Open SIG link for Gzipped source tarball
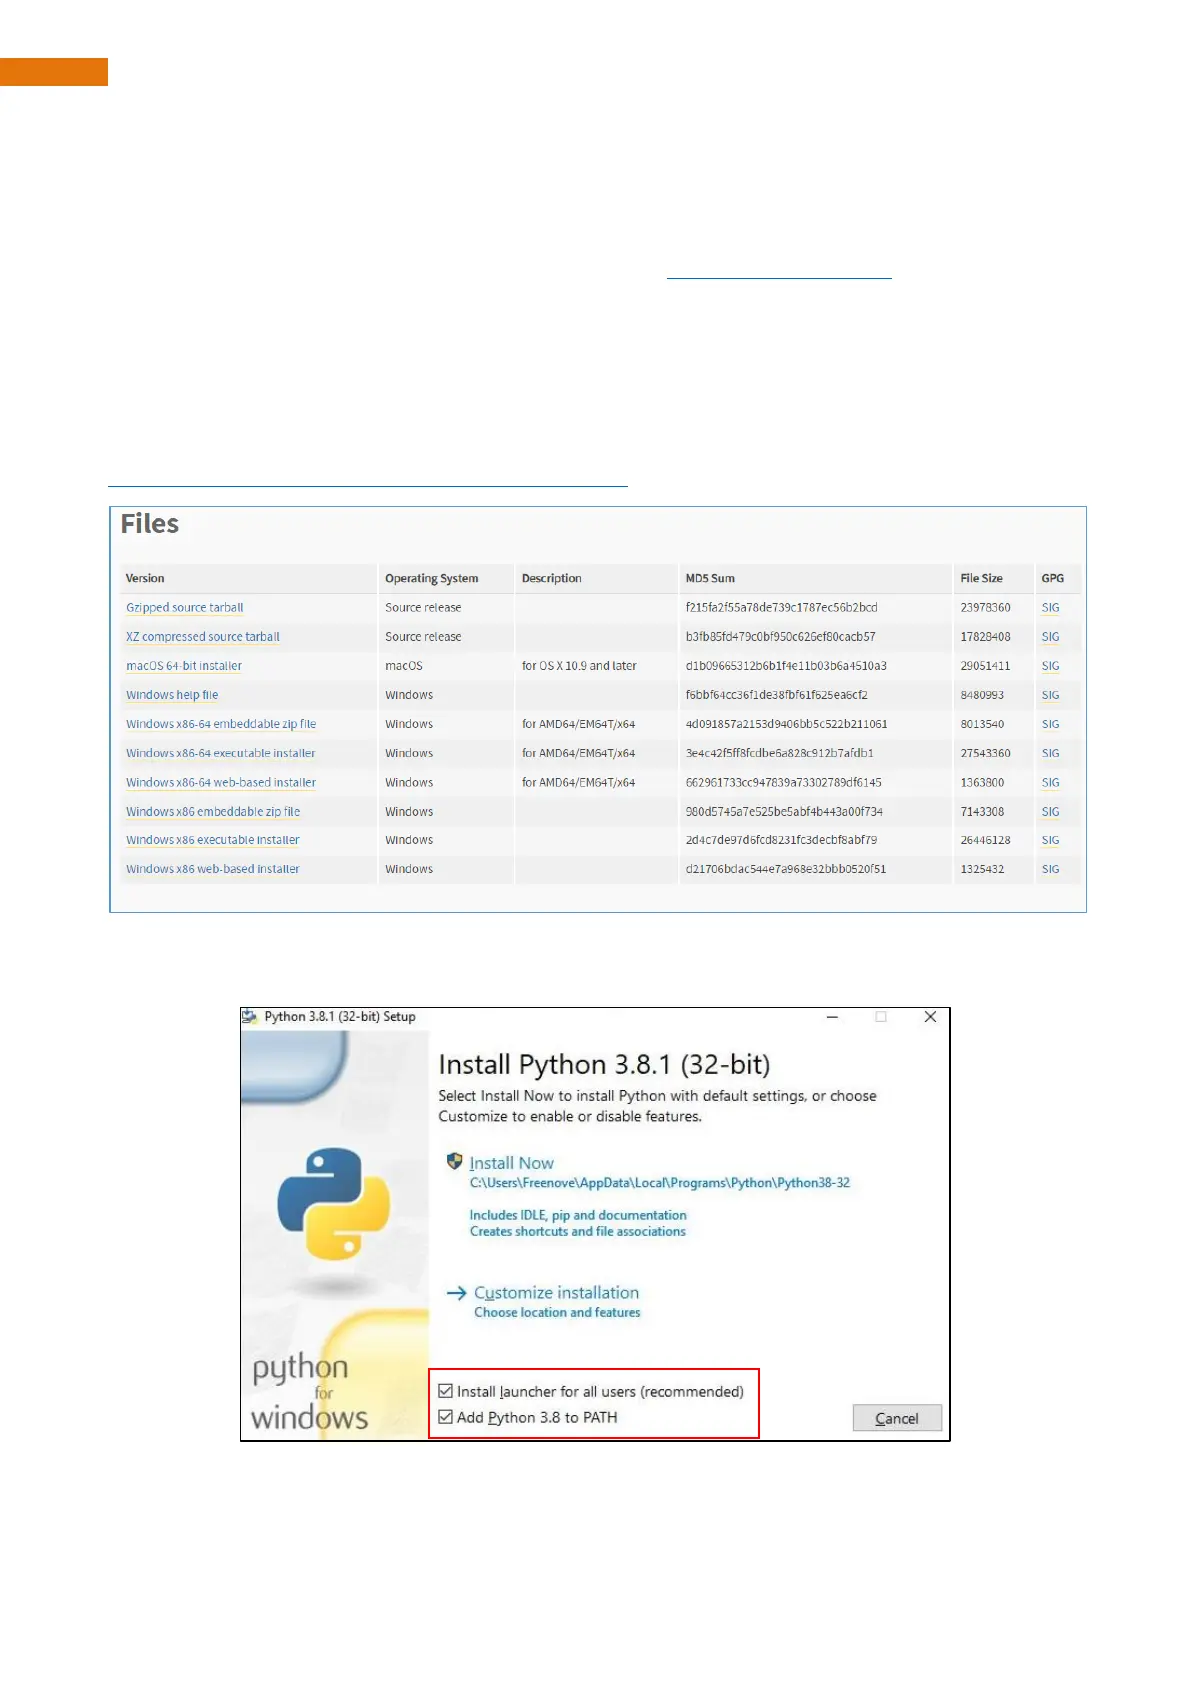1191x1684 pixels. pos(1050,607)
